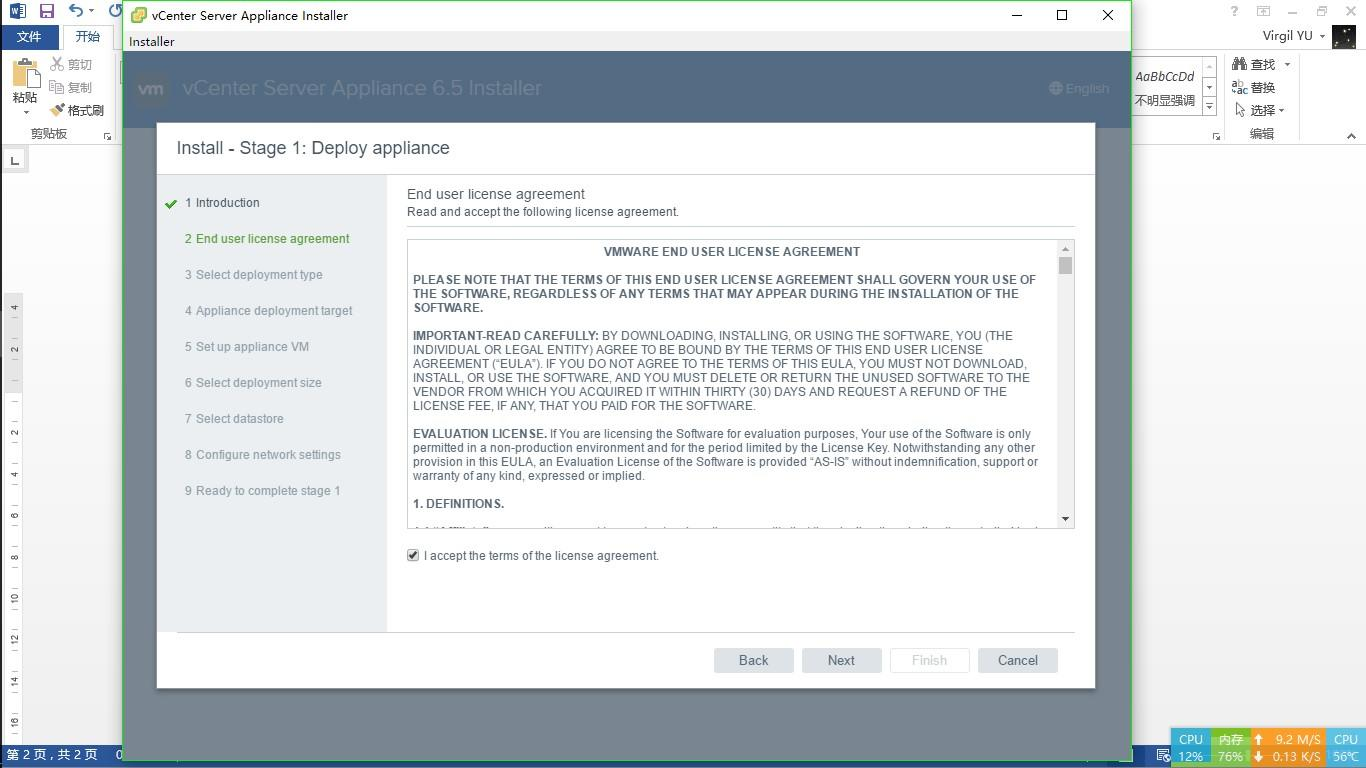Choose the 不明显强调 subtle emphasis style
1366x768 pixels.
[x=1165, y=88]
